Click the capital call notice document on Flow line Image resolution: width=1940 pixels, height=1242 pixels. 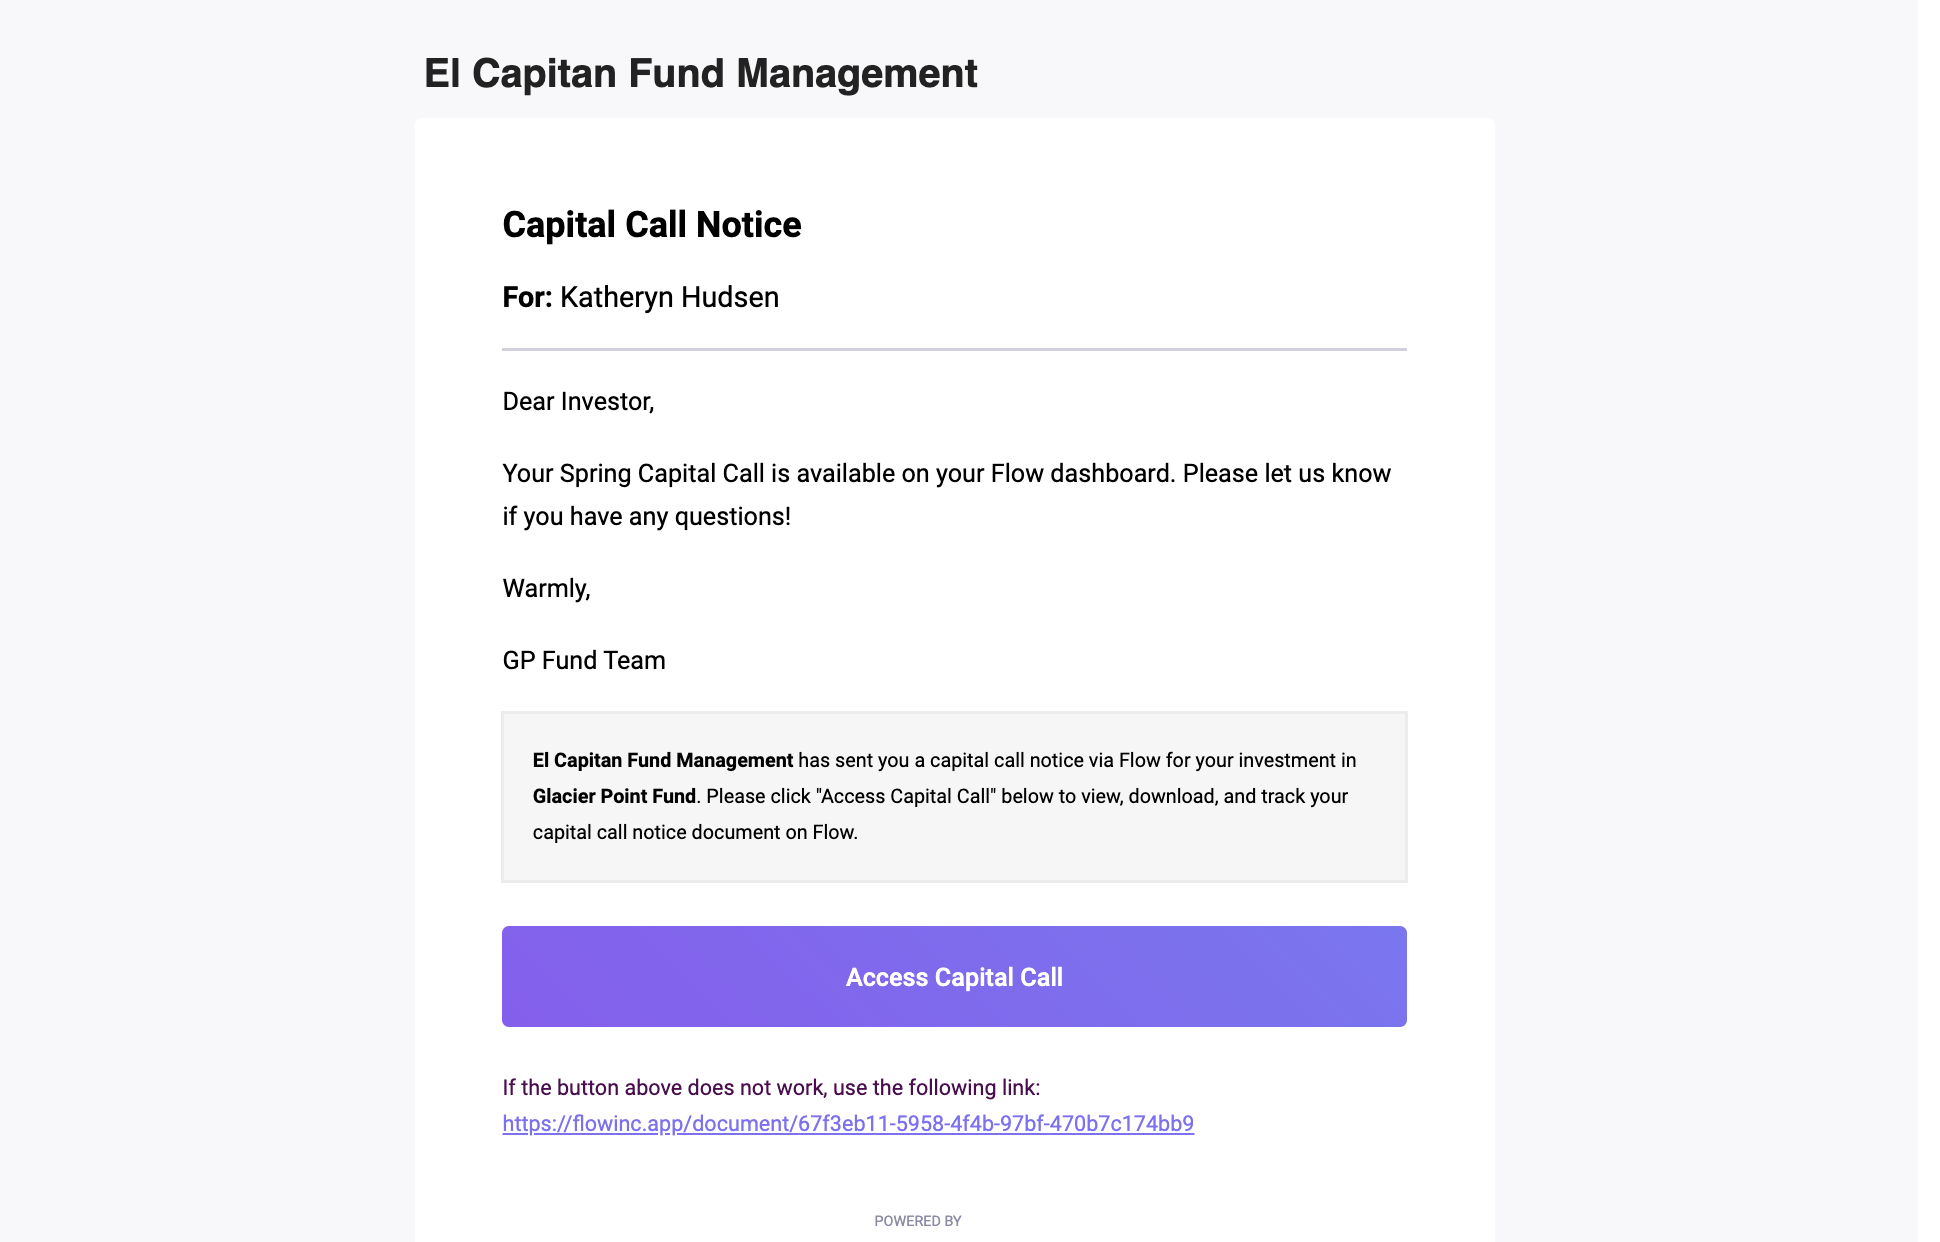point(695,832)
